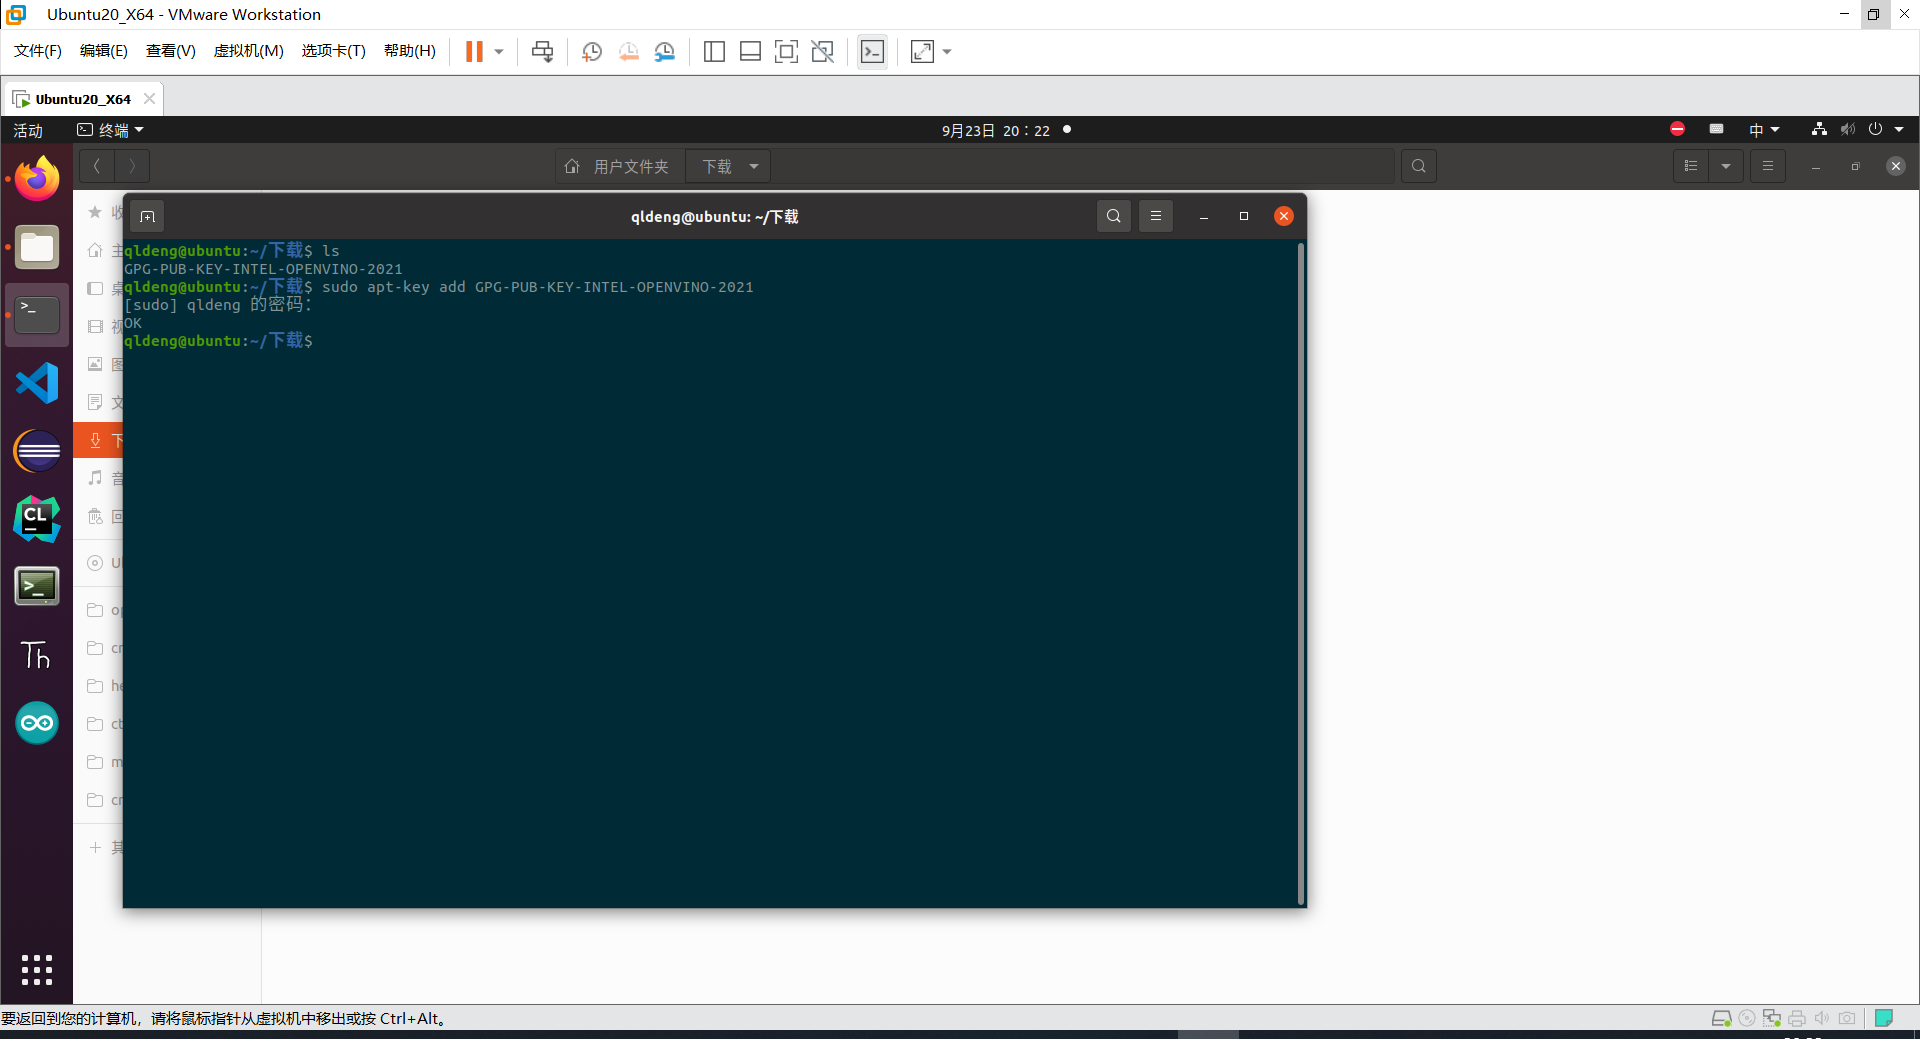The width and height of the screenshot is (1920, 1039).
Task: Switch to the running Terminal dock icon
Action: click(x=37, y=315)
